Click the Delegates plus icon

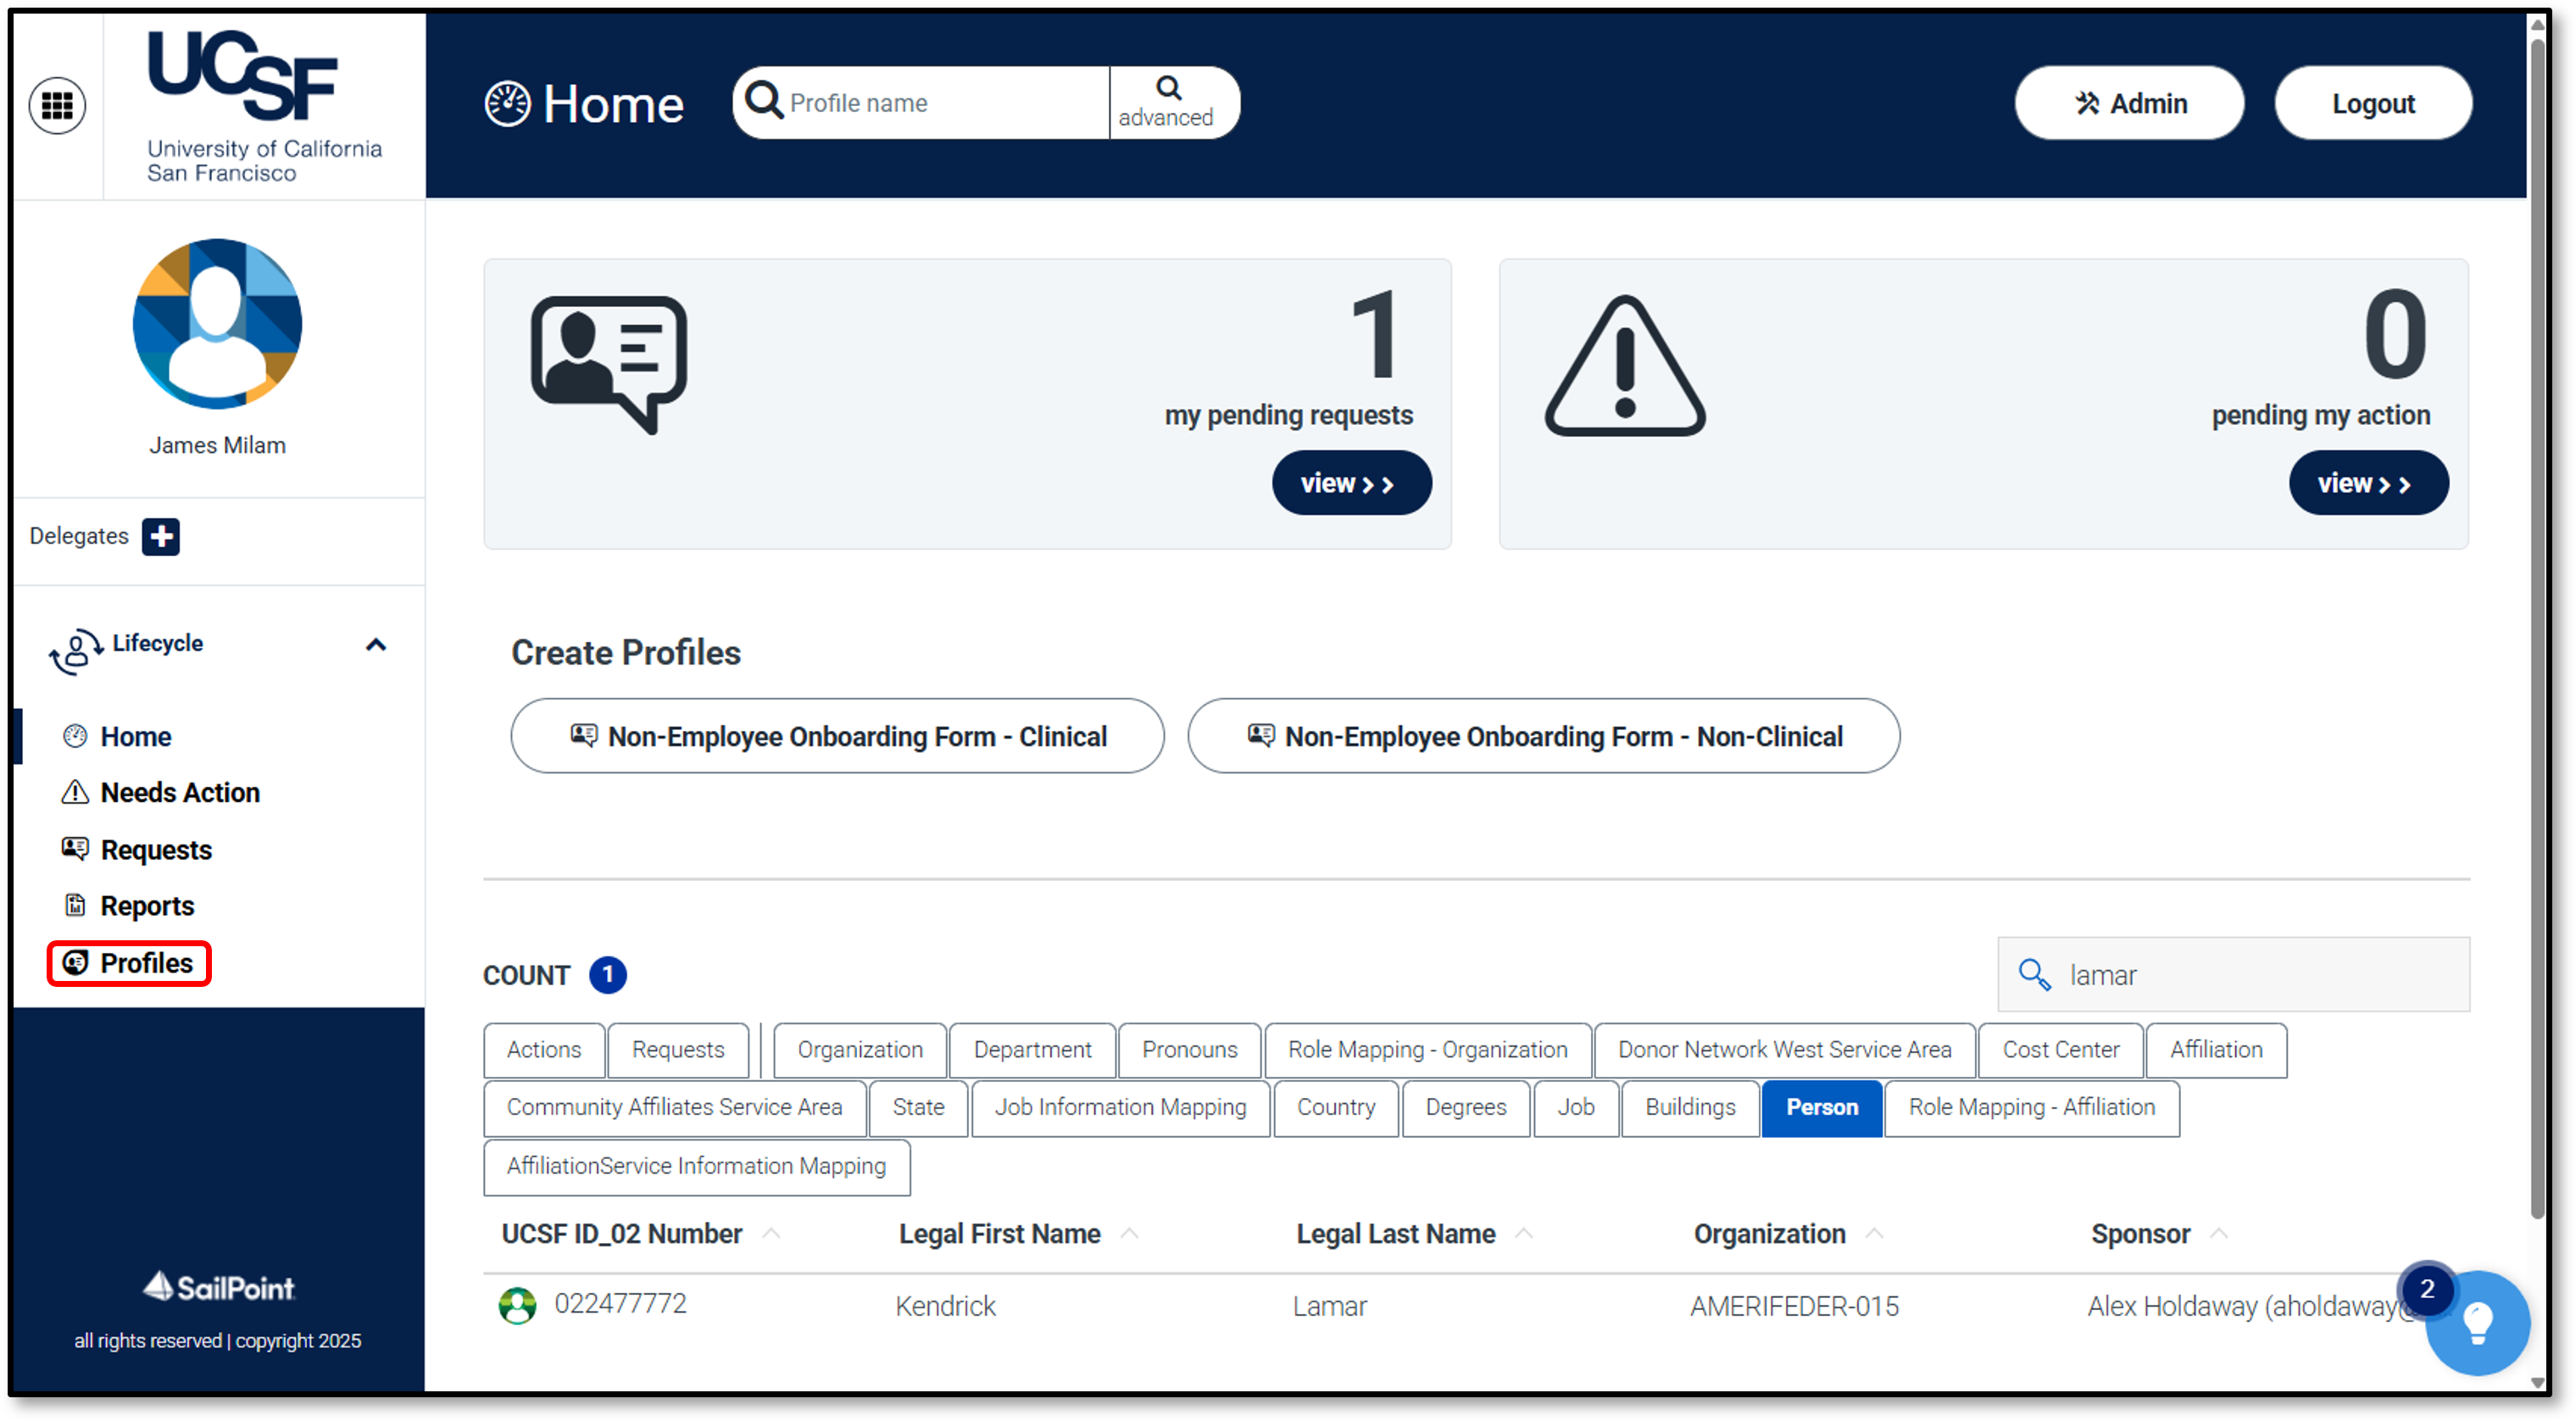point(162,536)
